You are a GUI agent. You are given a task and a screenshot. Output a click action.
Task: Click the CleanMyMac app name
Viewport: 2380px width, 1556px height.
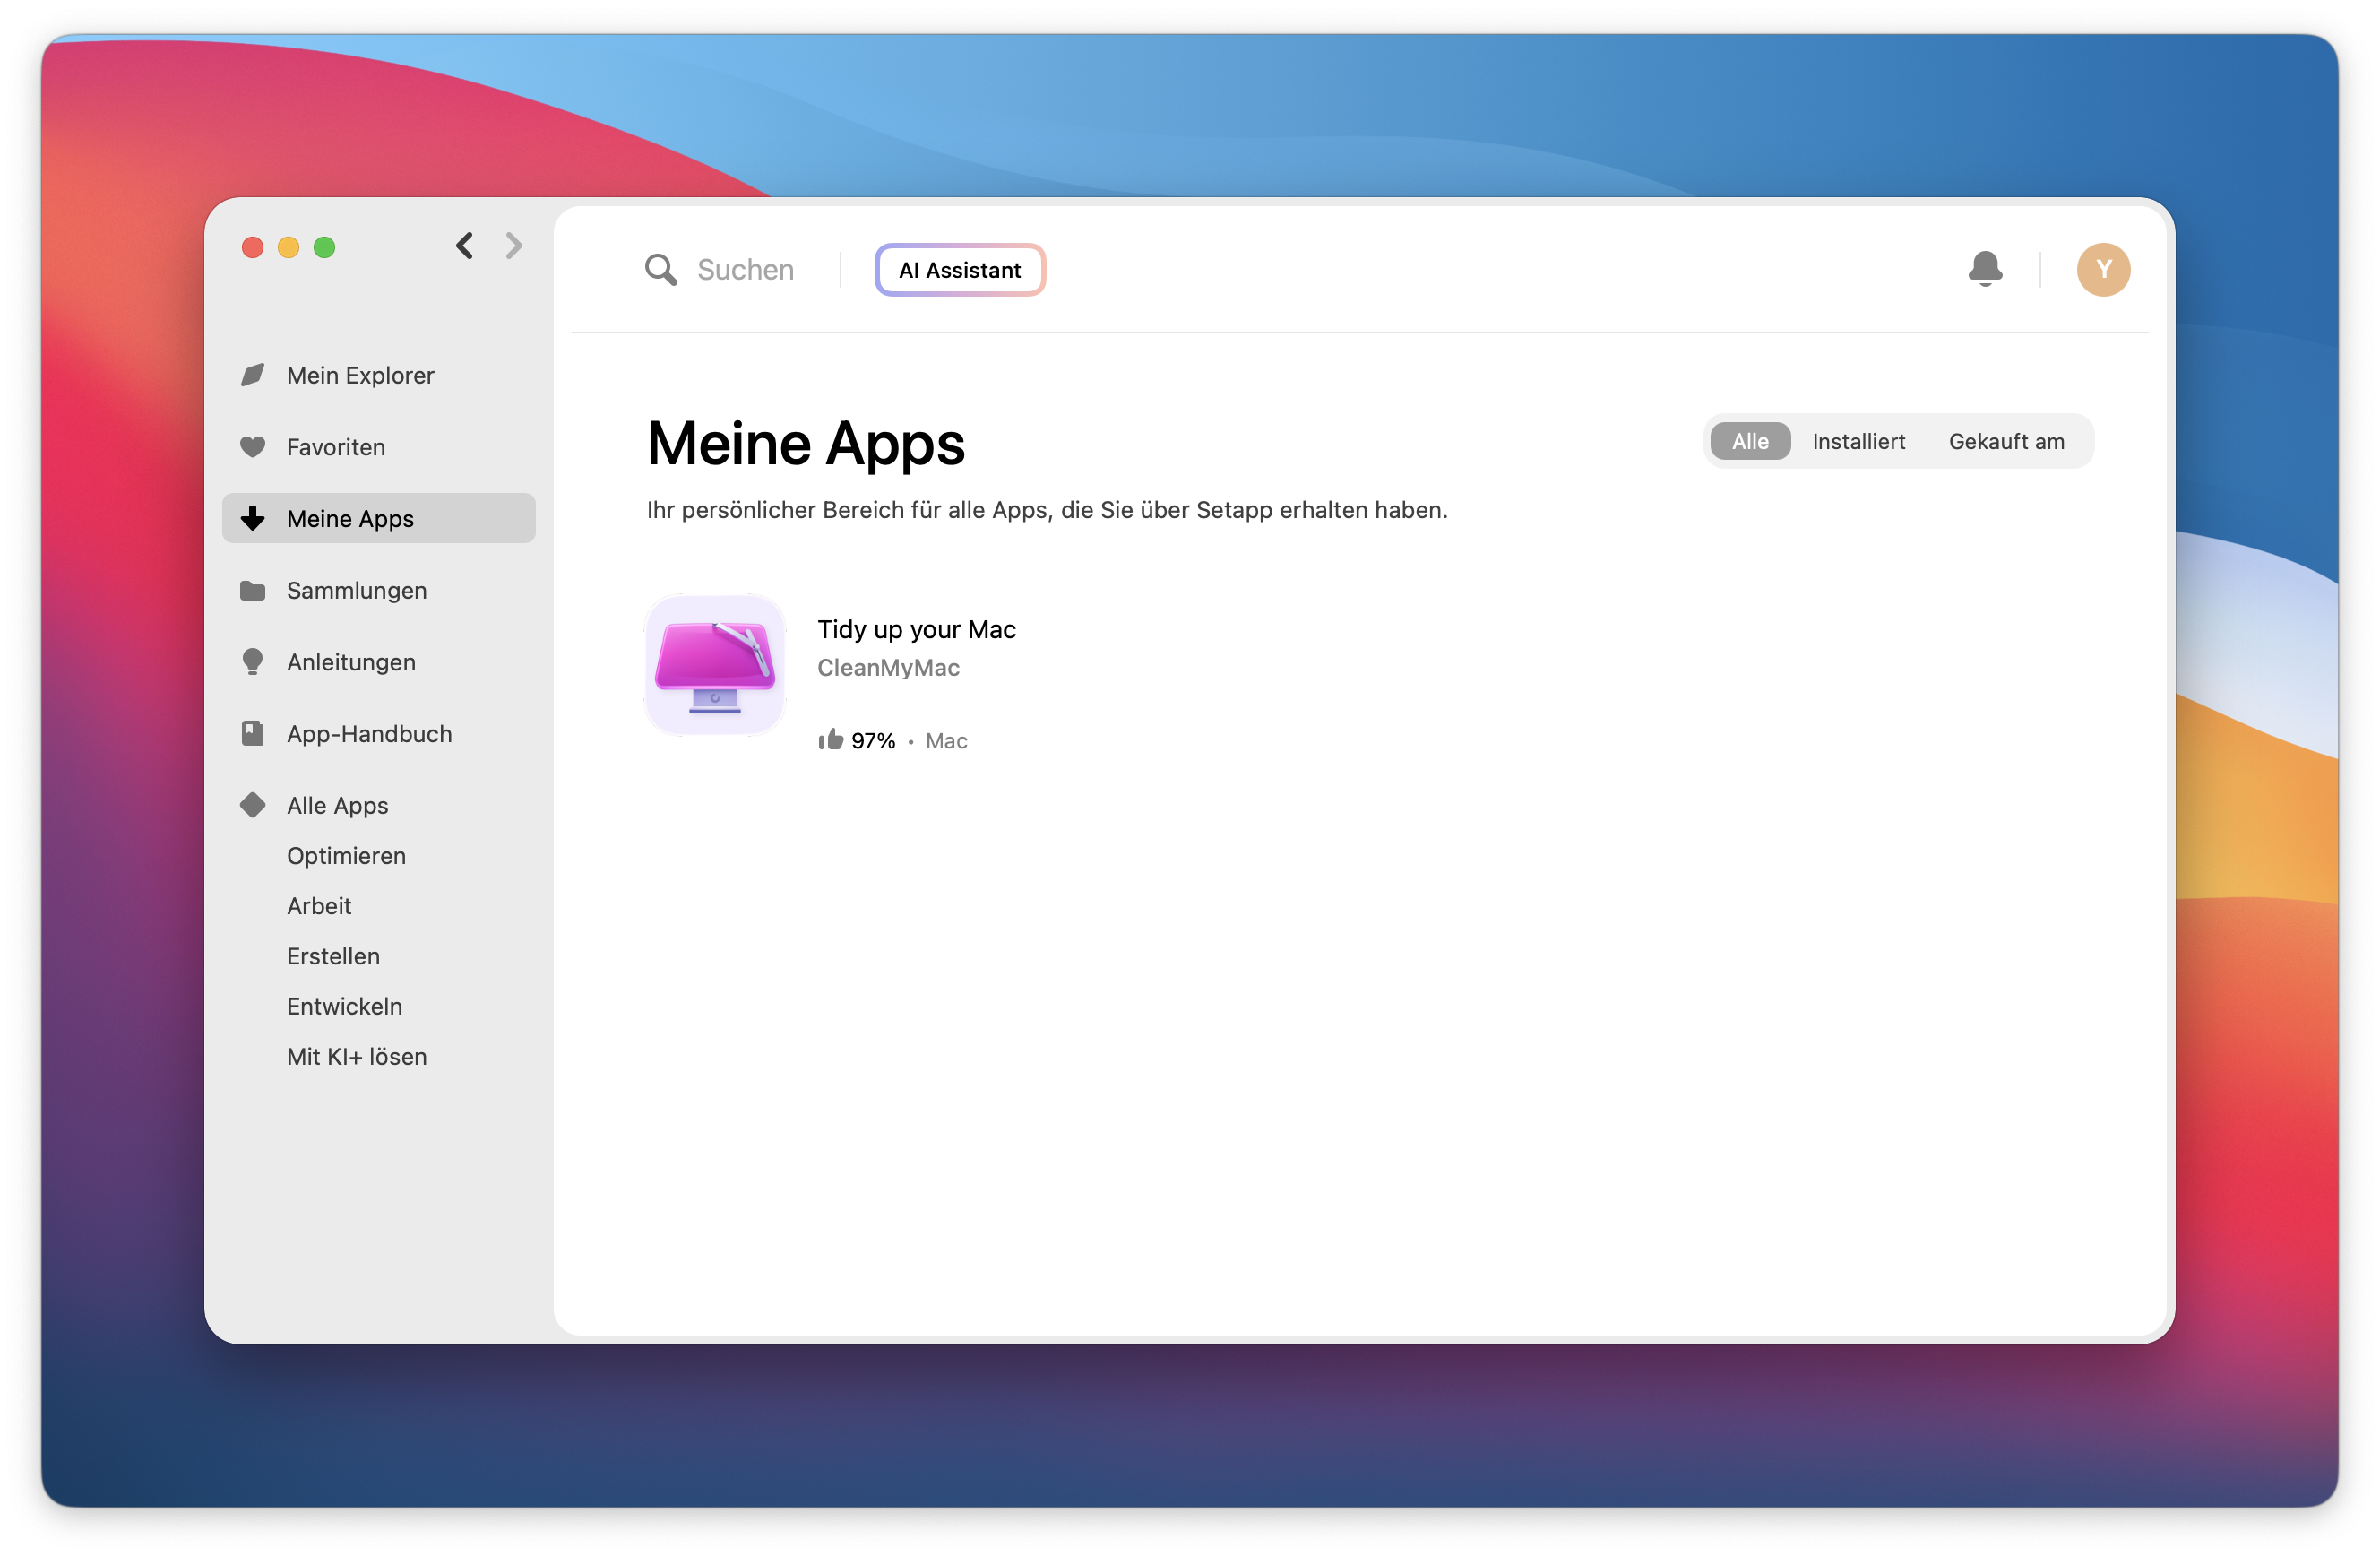click(x=888, y=668)
